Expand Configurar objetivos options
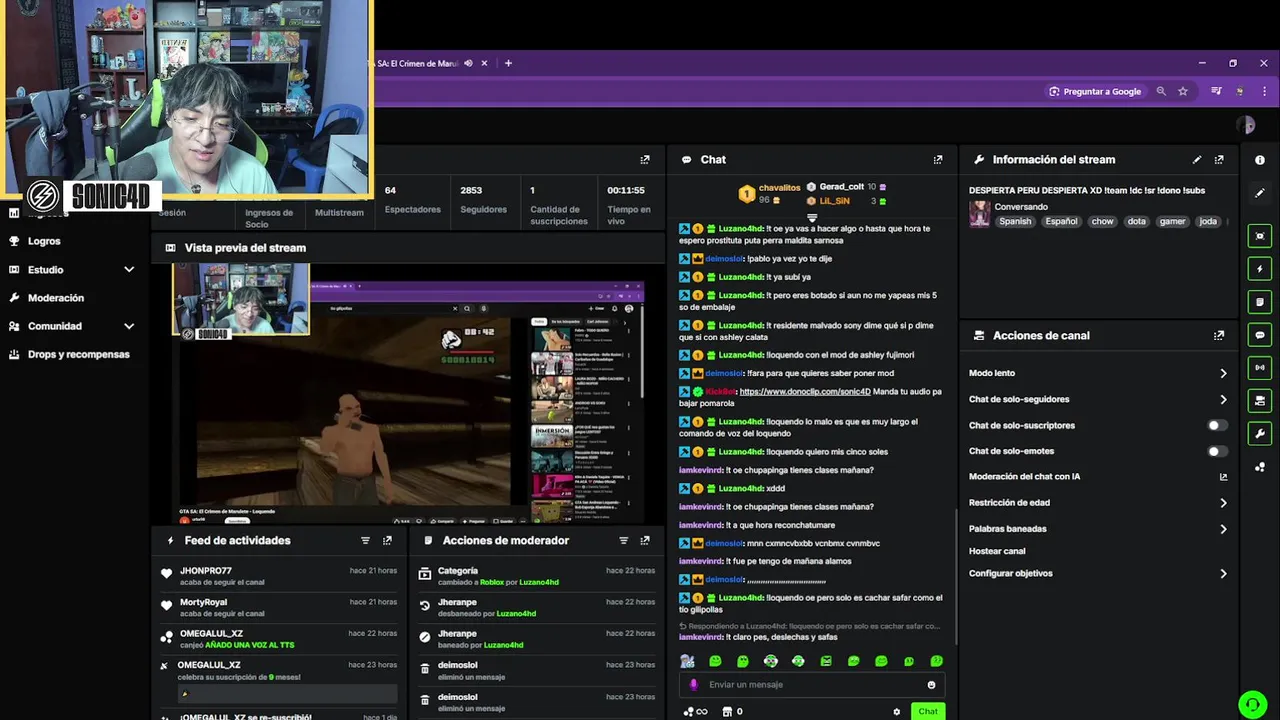This screenshot has width=1280, height=720. pos(1223,574)
